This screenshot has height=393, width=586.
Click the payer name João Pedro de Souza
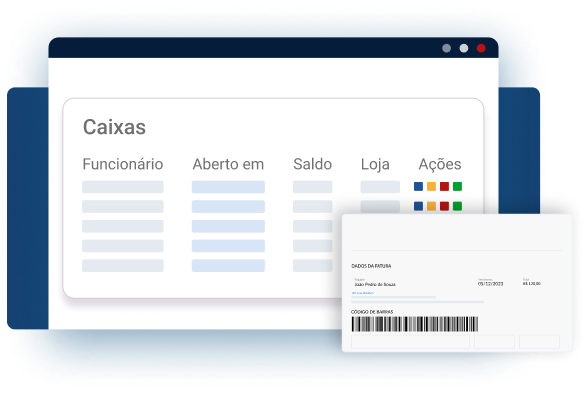pos(374,284)
